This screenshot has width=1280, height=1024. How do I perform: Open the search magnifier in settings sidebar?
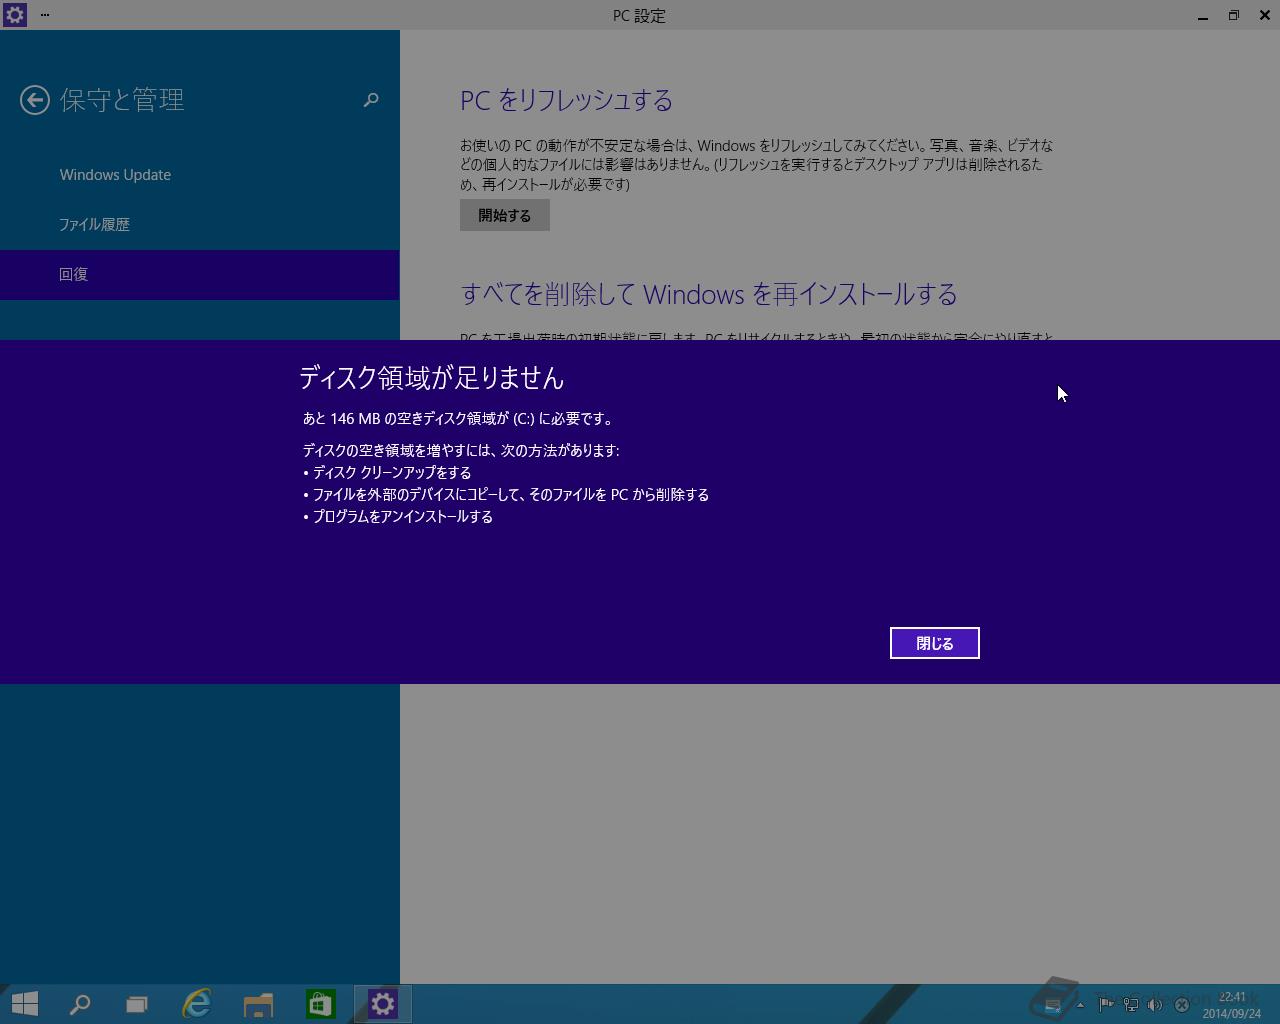click(x=371, y=100)
